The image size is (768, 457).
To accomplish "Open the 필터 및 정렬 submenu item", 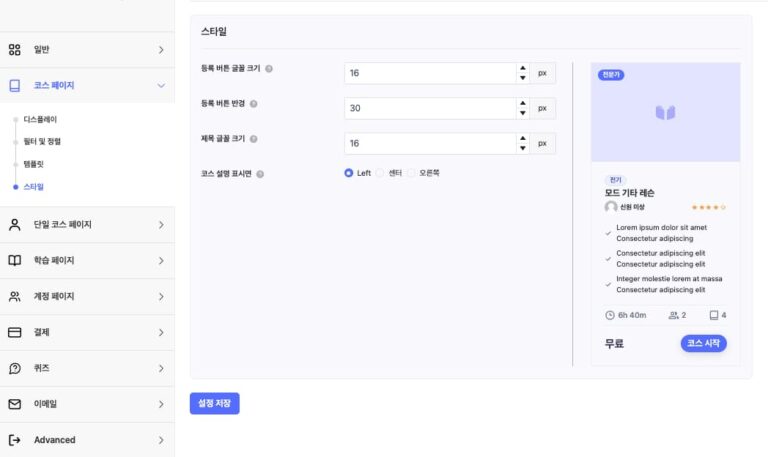I will pyautogui.click(x=42, y=141).
